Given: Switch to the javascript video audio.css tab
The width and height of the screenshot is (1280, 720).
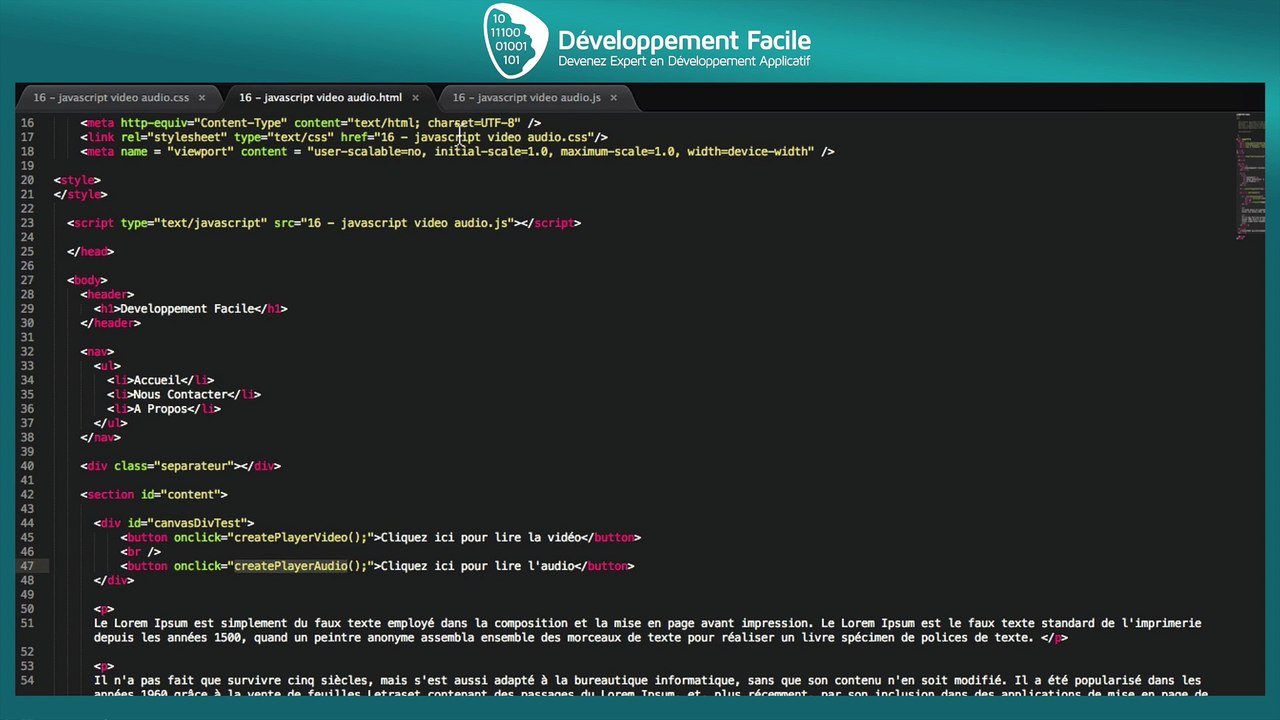Looking at the screenshot, I should coord(111,97).
